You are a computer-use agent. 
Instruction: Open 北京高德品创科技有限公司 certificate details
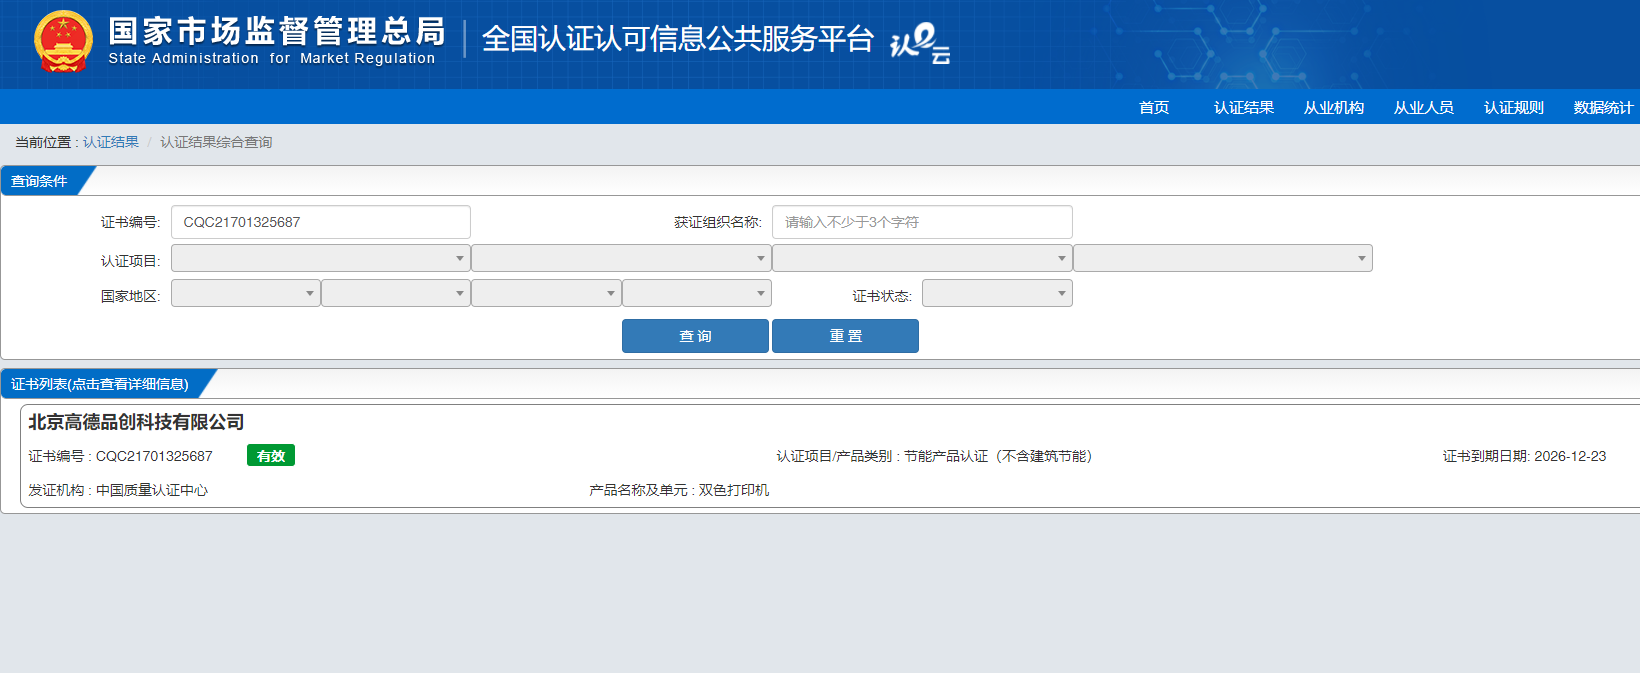click(136, 422)
